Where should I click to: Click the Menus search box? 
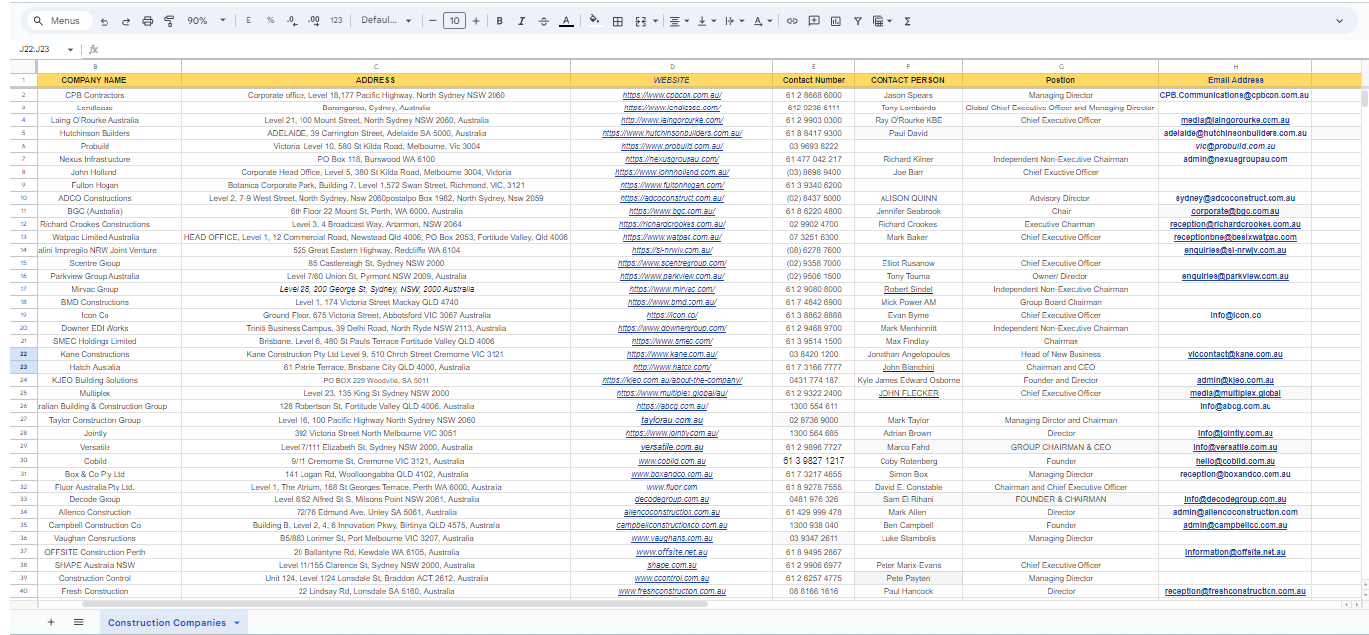(x=58, y=20)
